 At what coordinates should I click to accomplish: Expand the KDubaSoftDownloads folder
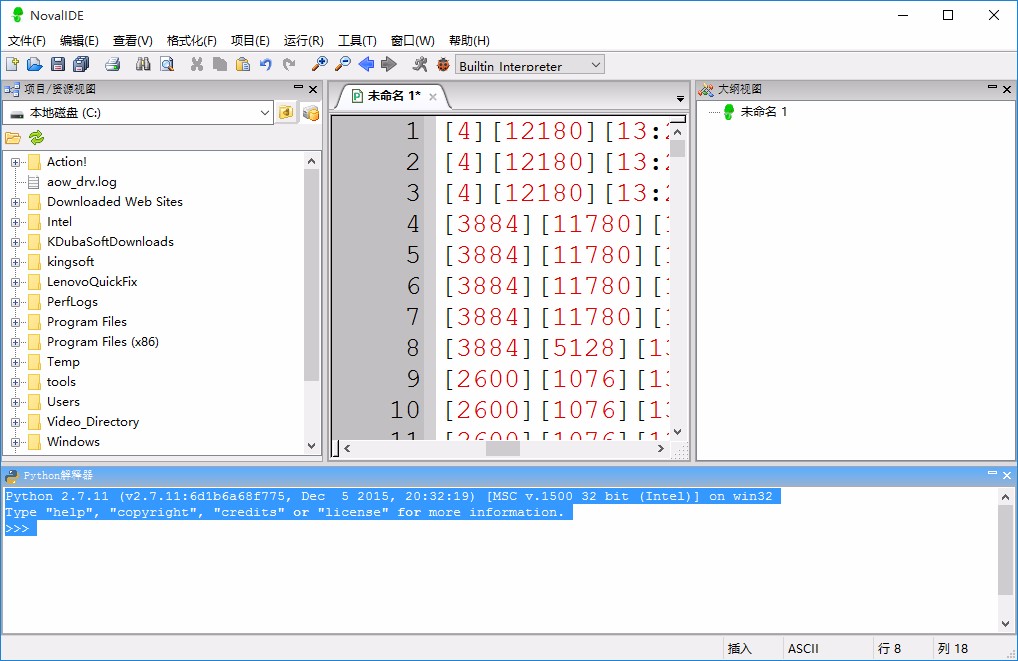pyautogui.click(x=15, y=242)
